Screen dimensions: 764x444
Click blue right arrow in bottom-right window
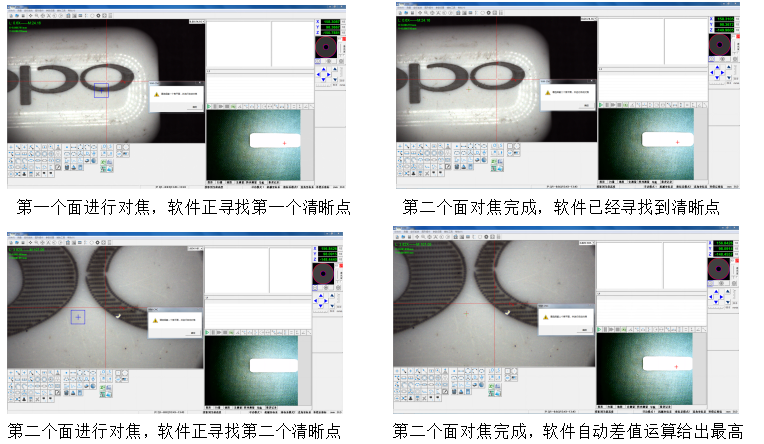click(x=722, y=296)
